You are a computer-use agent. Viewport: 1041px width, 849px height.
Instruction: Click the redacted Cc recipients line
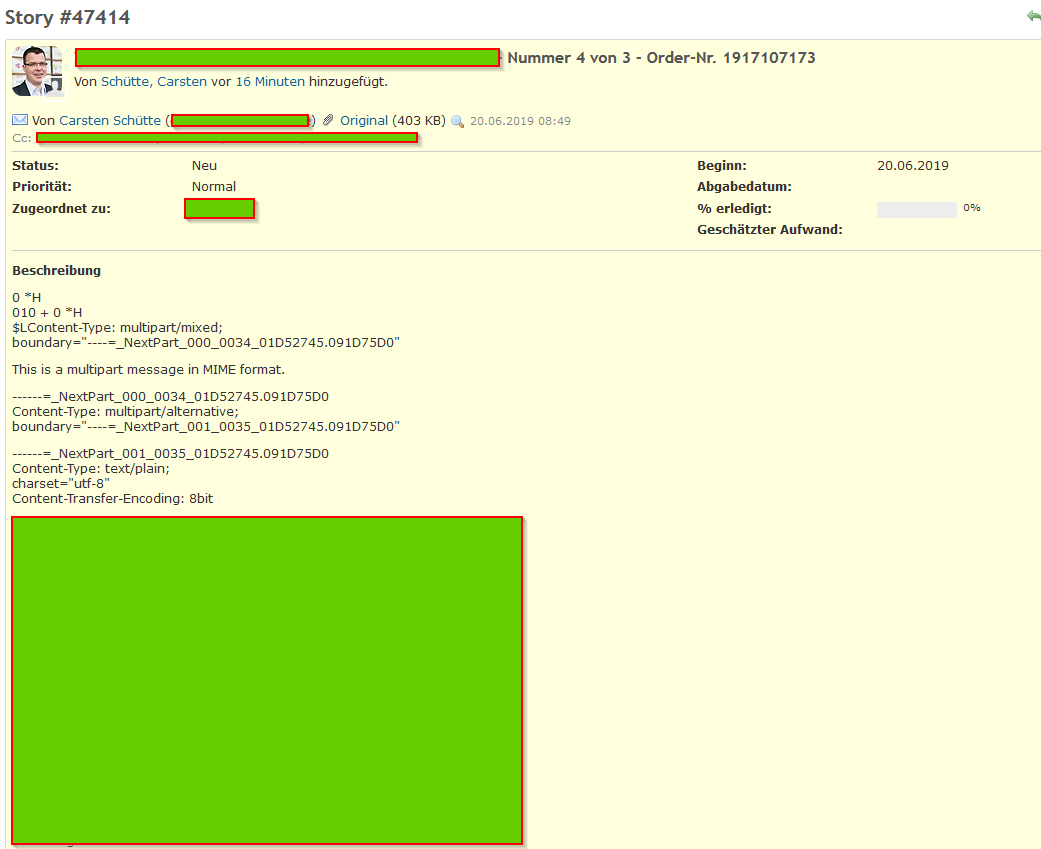pyautogui.click(x=226, y=137)
